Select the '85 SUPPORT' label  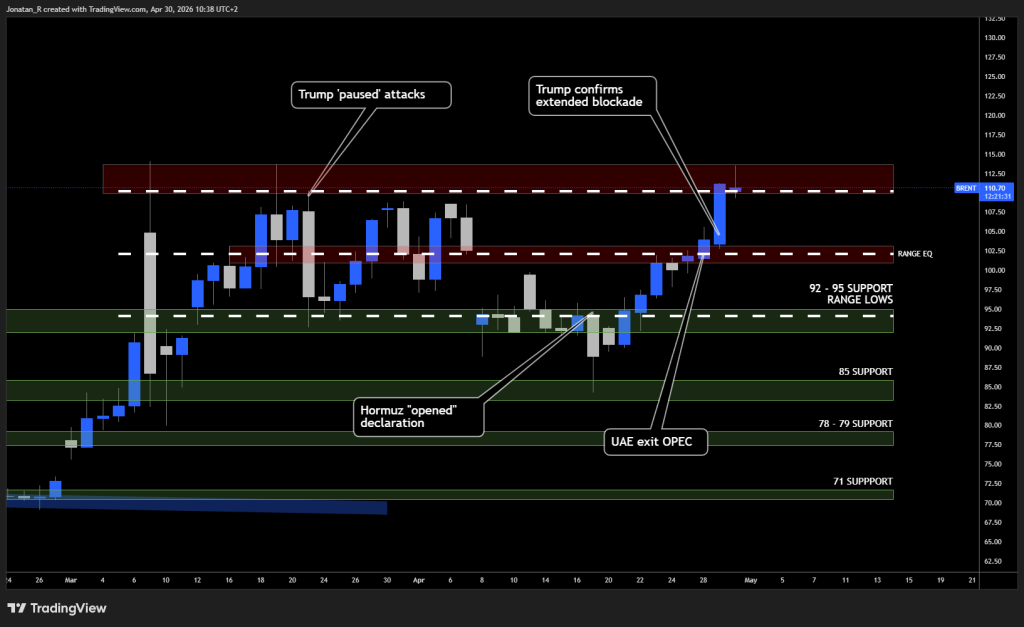865,371
